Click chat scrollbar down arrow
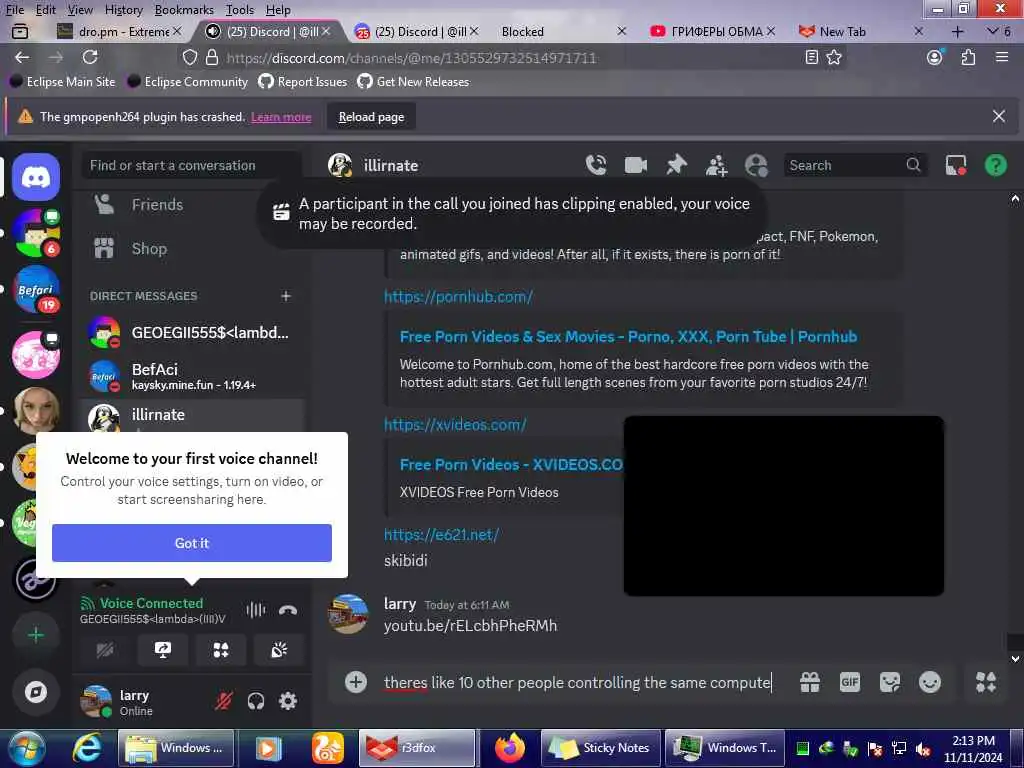 pyautogui.click(x=1015, y=659)
